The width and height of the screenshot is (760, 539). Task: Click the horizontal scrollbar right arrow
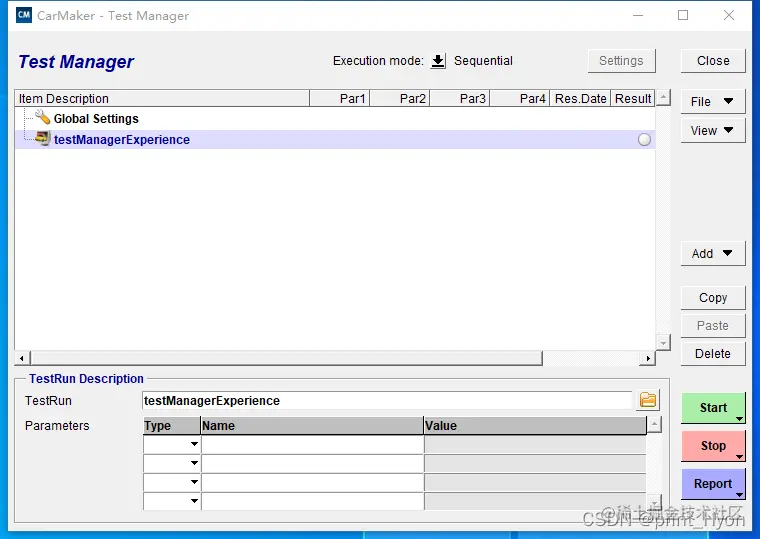(x=648, y=359)
